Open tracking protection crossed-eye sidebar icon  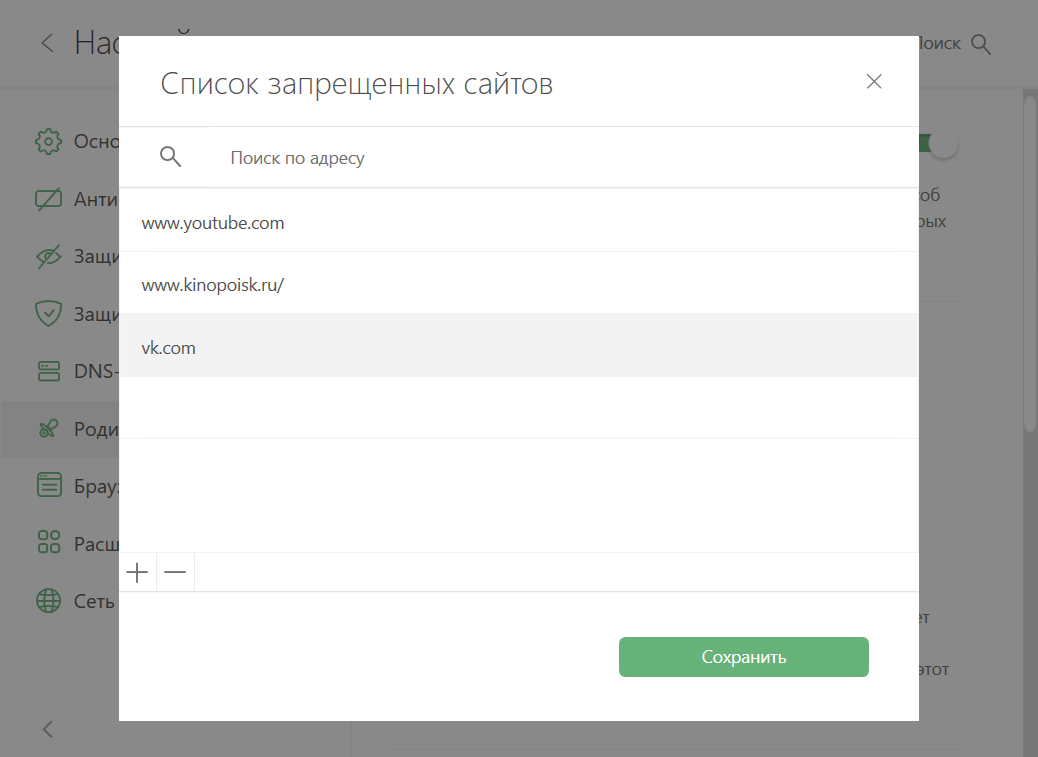pyautogui.click(x=48, y=256)
